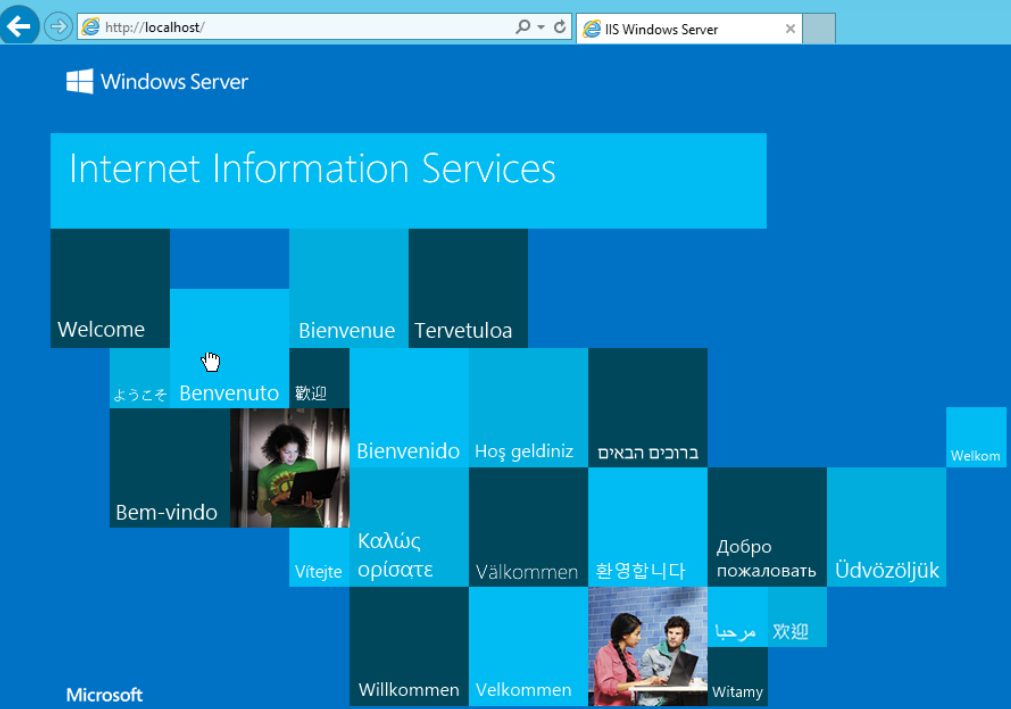Image resolution: width=1011 pixels, height=709 pixels.
Task: Open the address bar dropdown arrow
Action: click(541, 27)
